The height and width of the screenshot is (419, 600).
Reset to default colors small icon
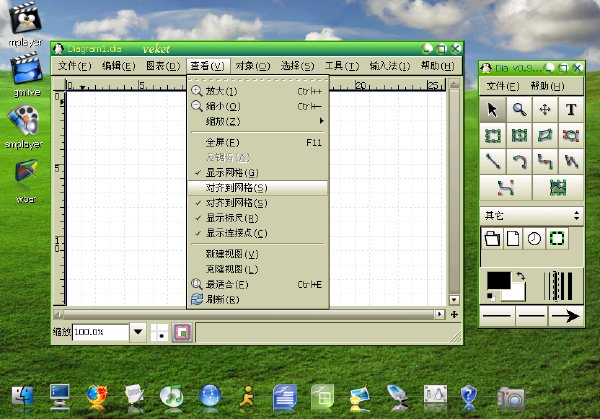tap(490, 296)
